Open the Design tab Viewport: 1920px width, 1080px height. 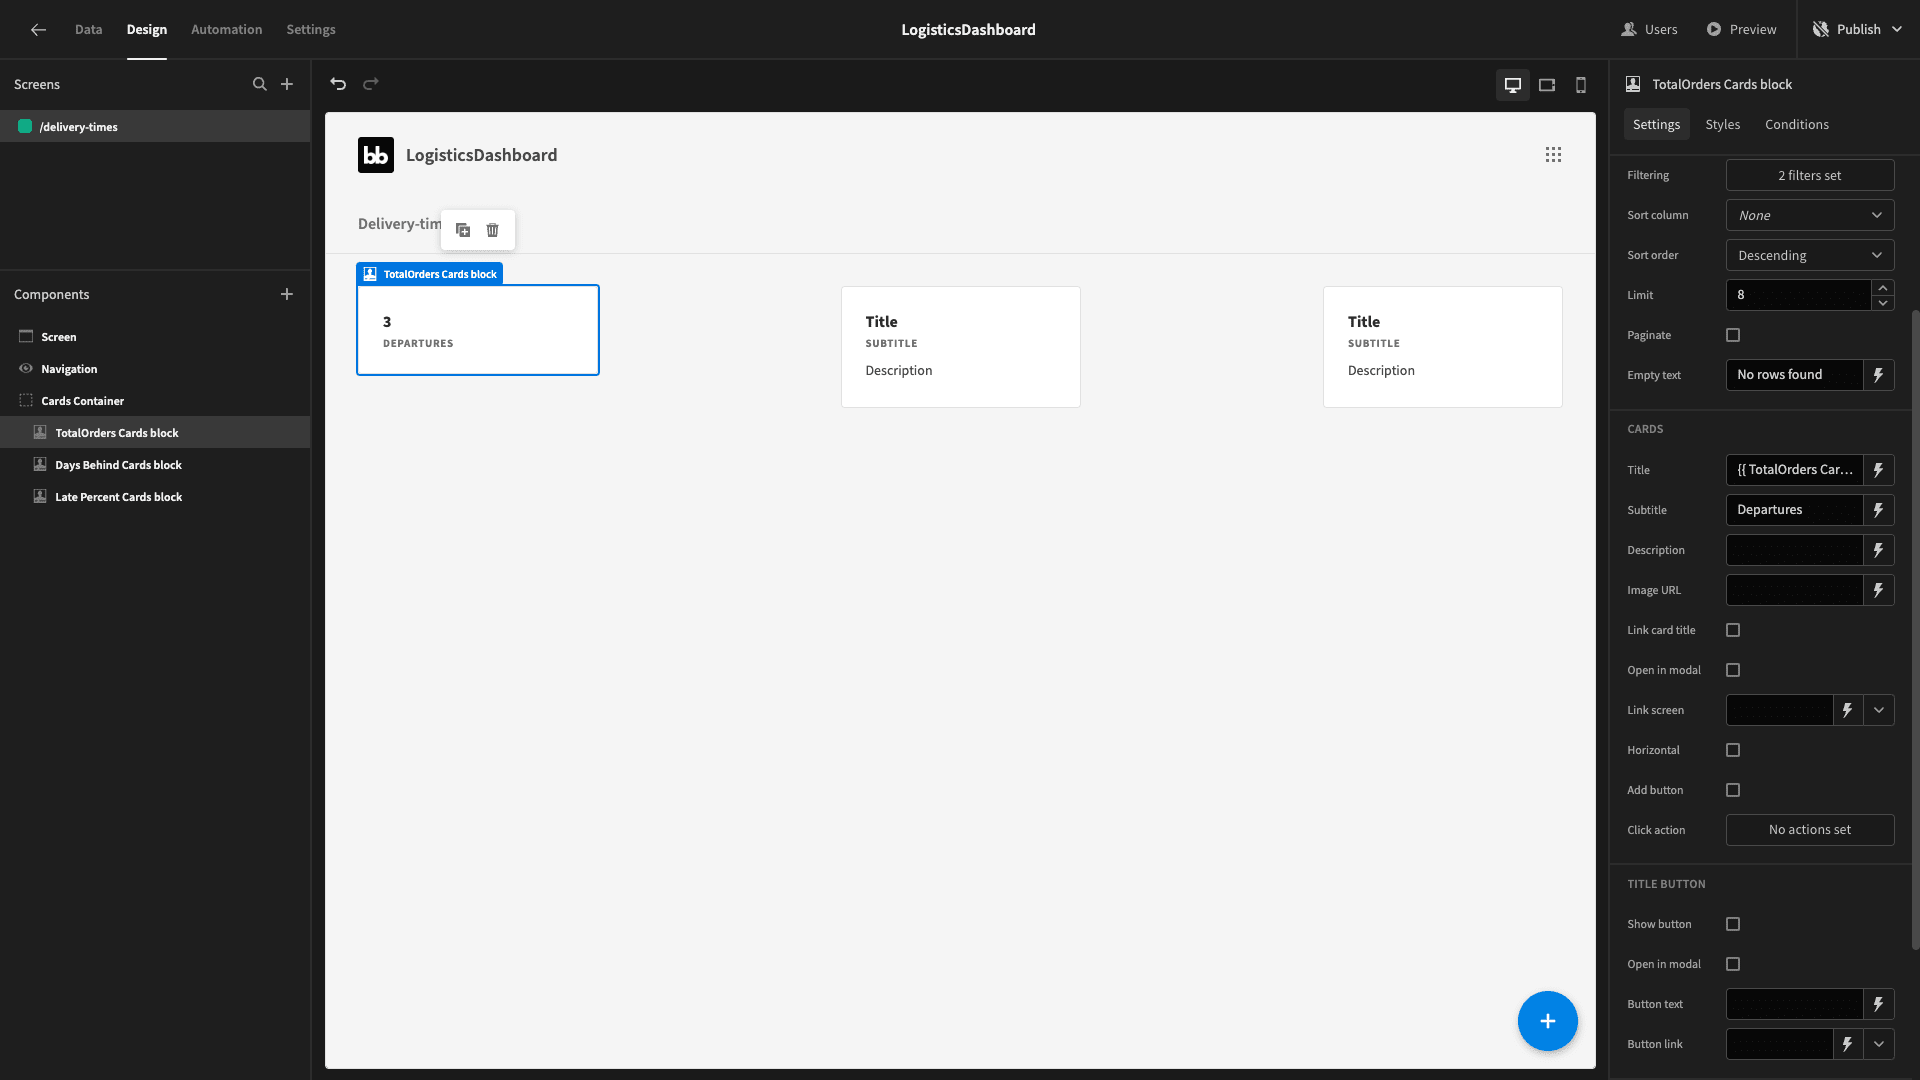click(x=147, y=30)
